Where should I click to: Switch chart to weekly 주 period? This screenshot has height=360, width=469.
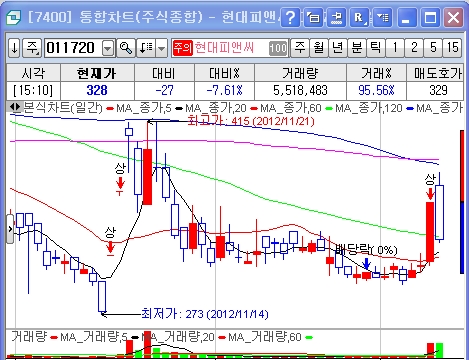click(x=300, y=48)
